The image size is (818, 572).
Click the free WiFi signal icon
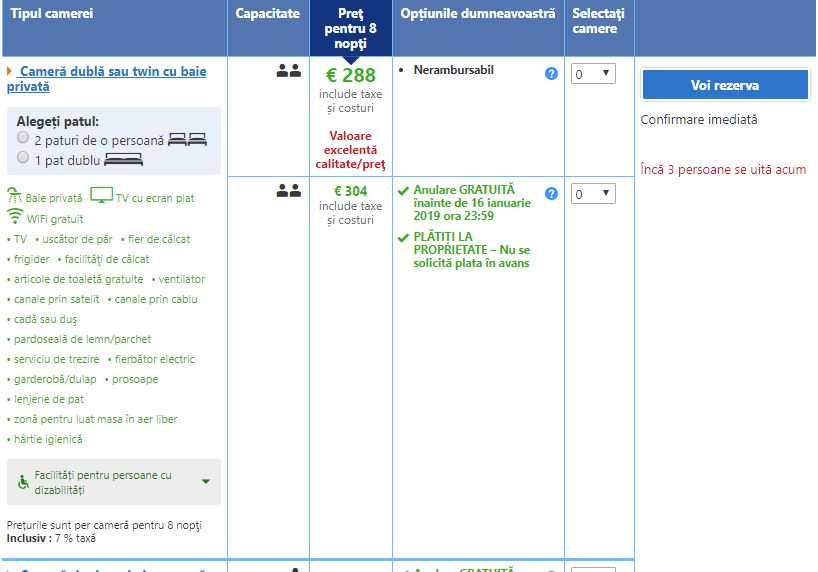click(x=15, y=217)
